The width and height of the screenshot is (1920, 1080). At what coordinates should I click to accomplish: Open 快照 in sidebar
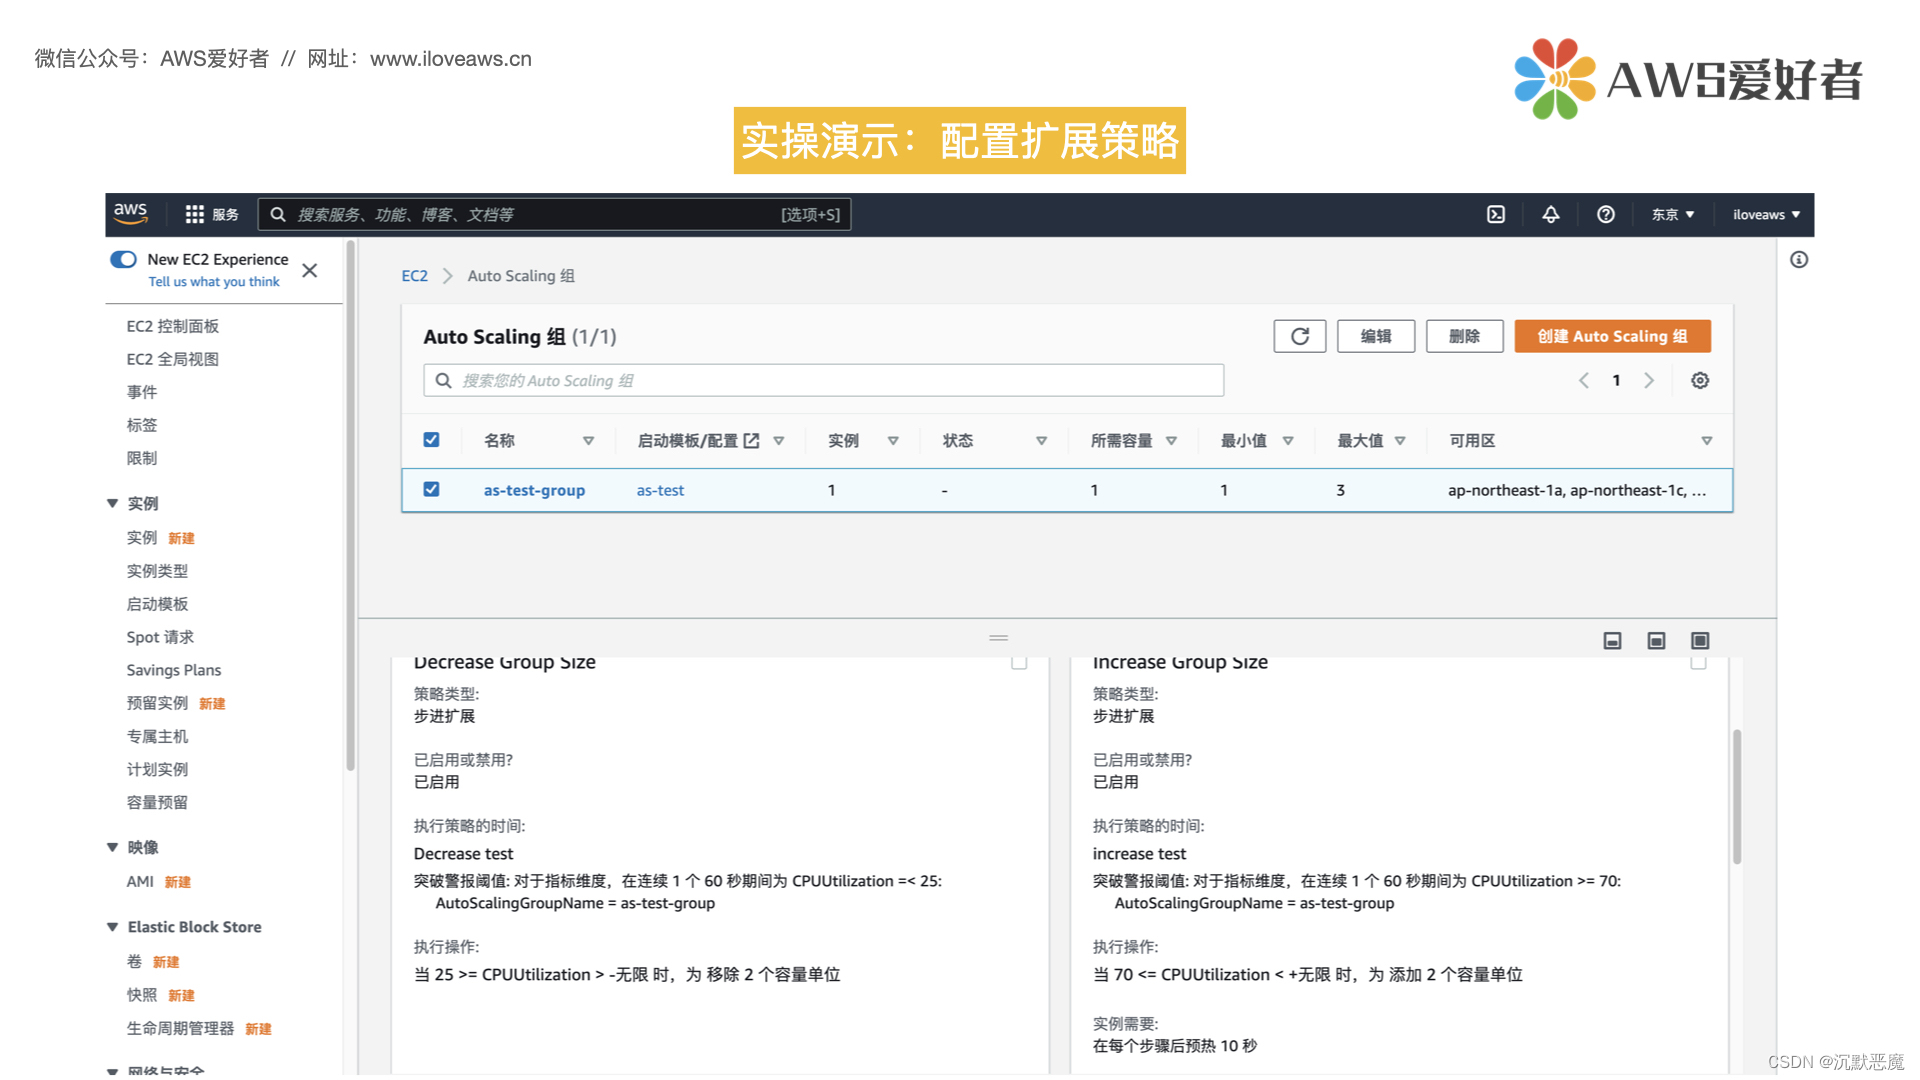(x=142, y=995)
